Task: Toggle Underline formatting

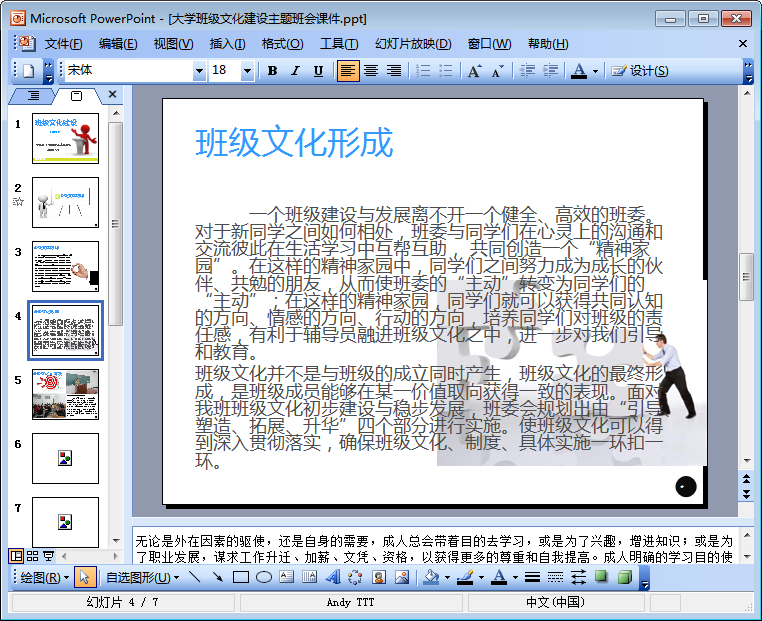Action: click(x=318, y=71)
